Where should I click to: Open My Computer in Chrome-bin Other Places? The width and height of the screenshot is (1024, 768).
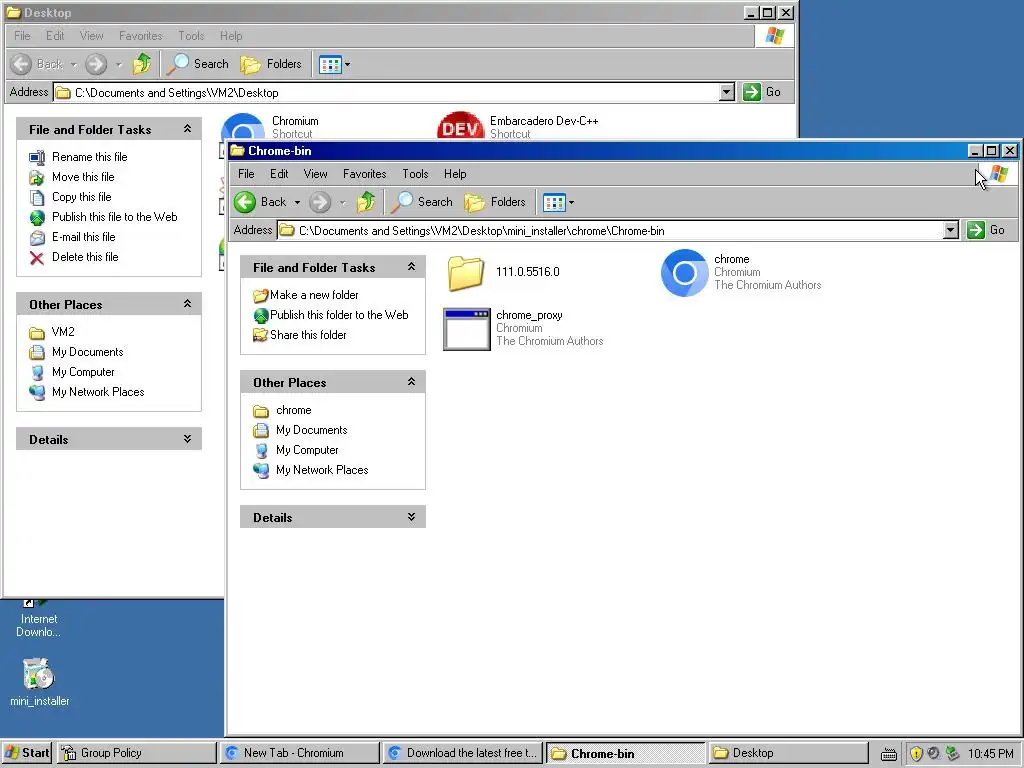click(307, 450)
